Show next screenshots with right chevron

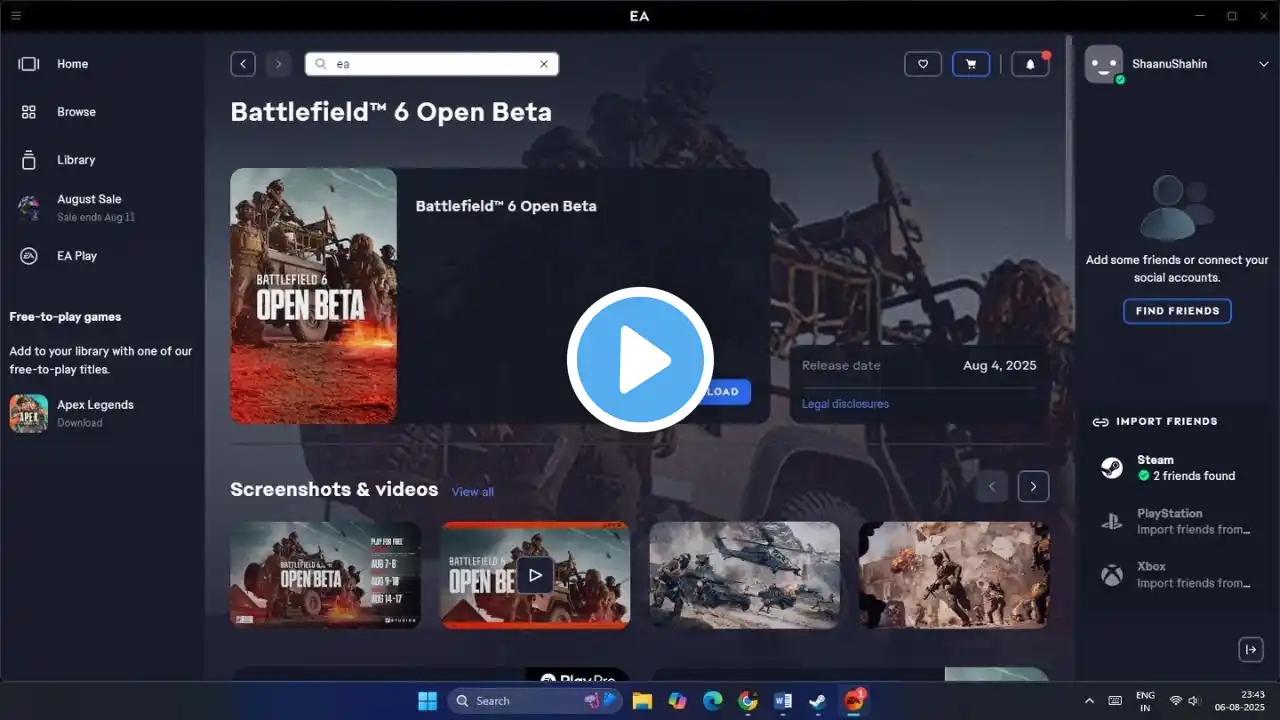click(1033, 487)
